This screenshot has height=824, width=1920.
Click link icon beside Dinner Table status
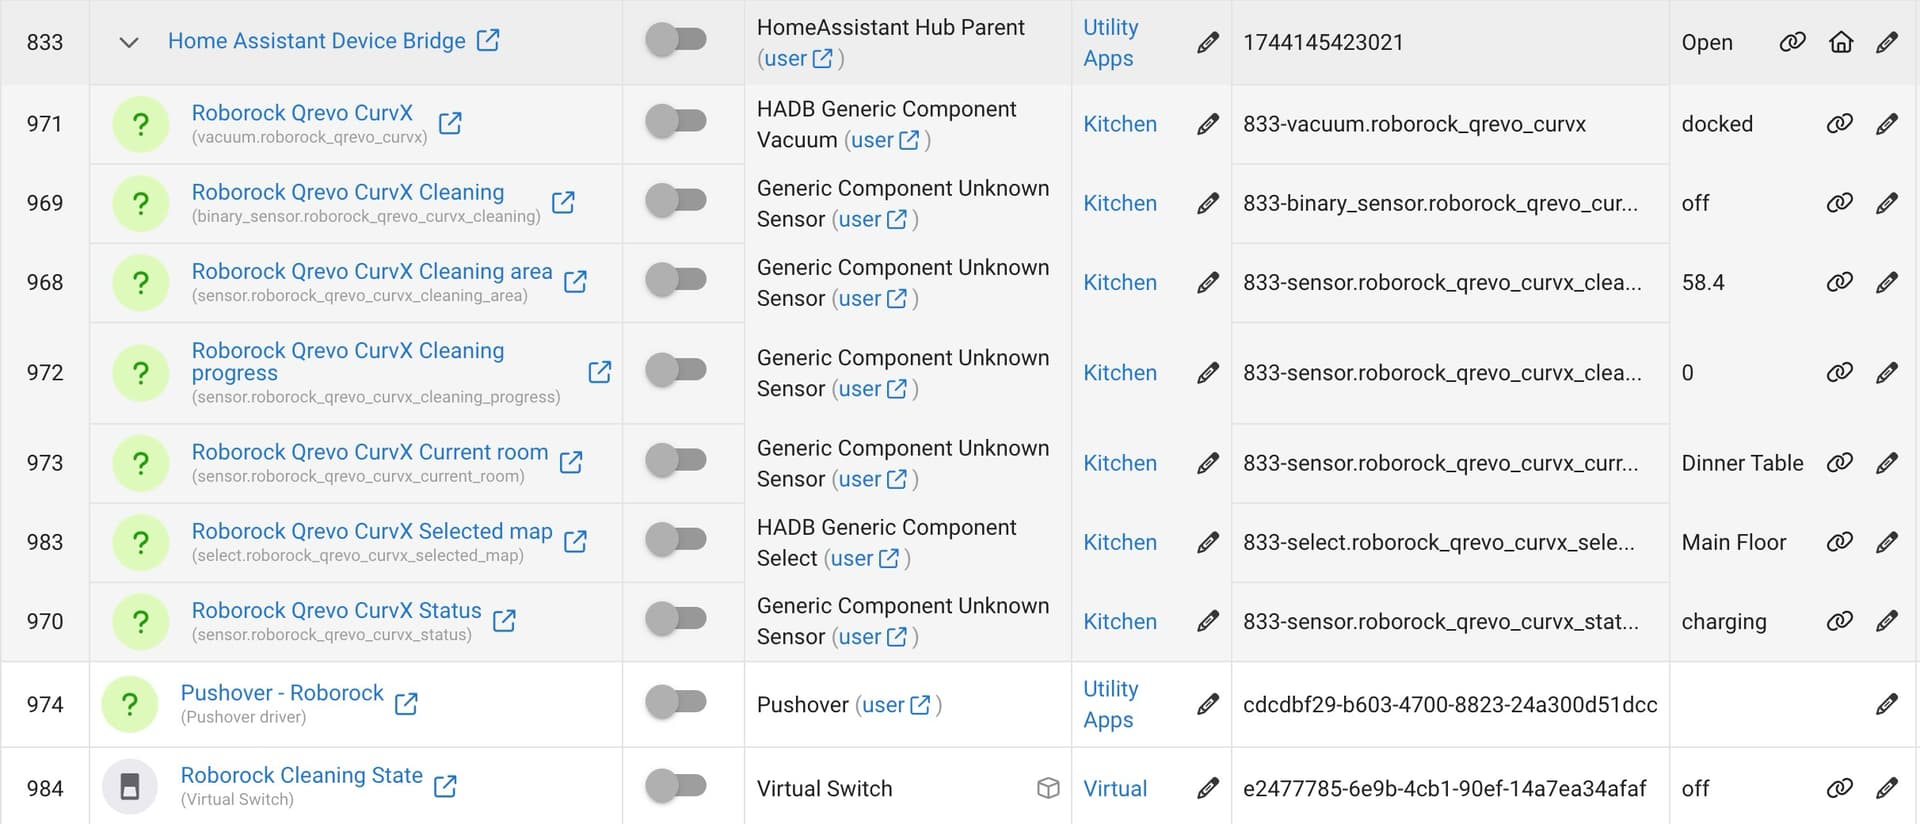pos(1840,463)
